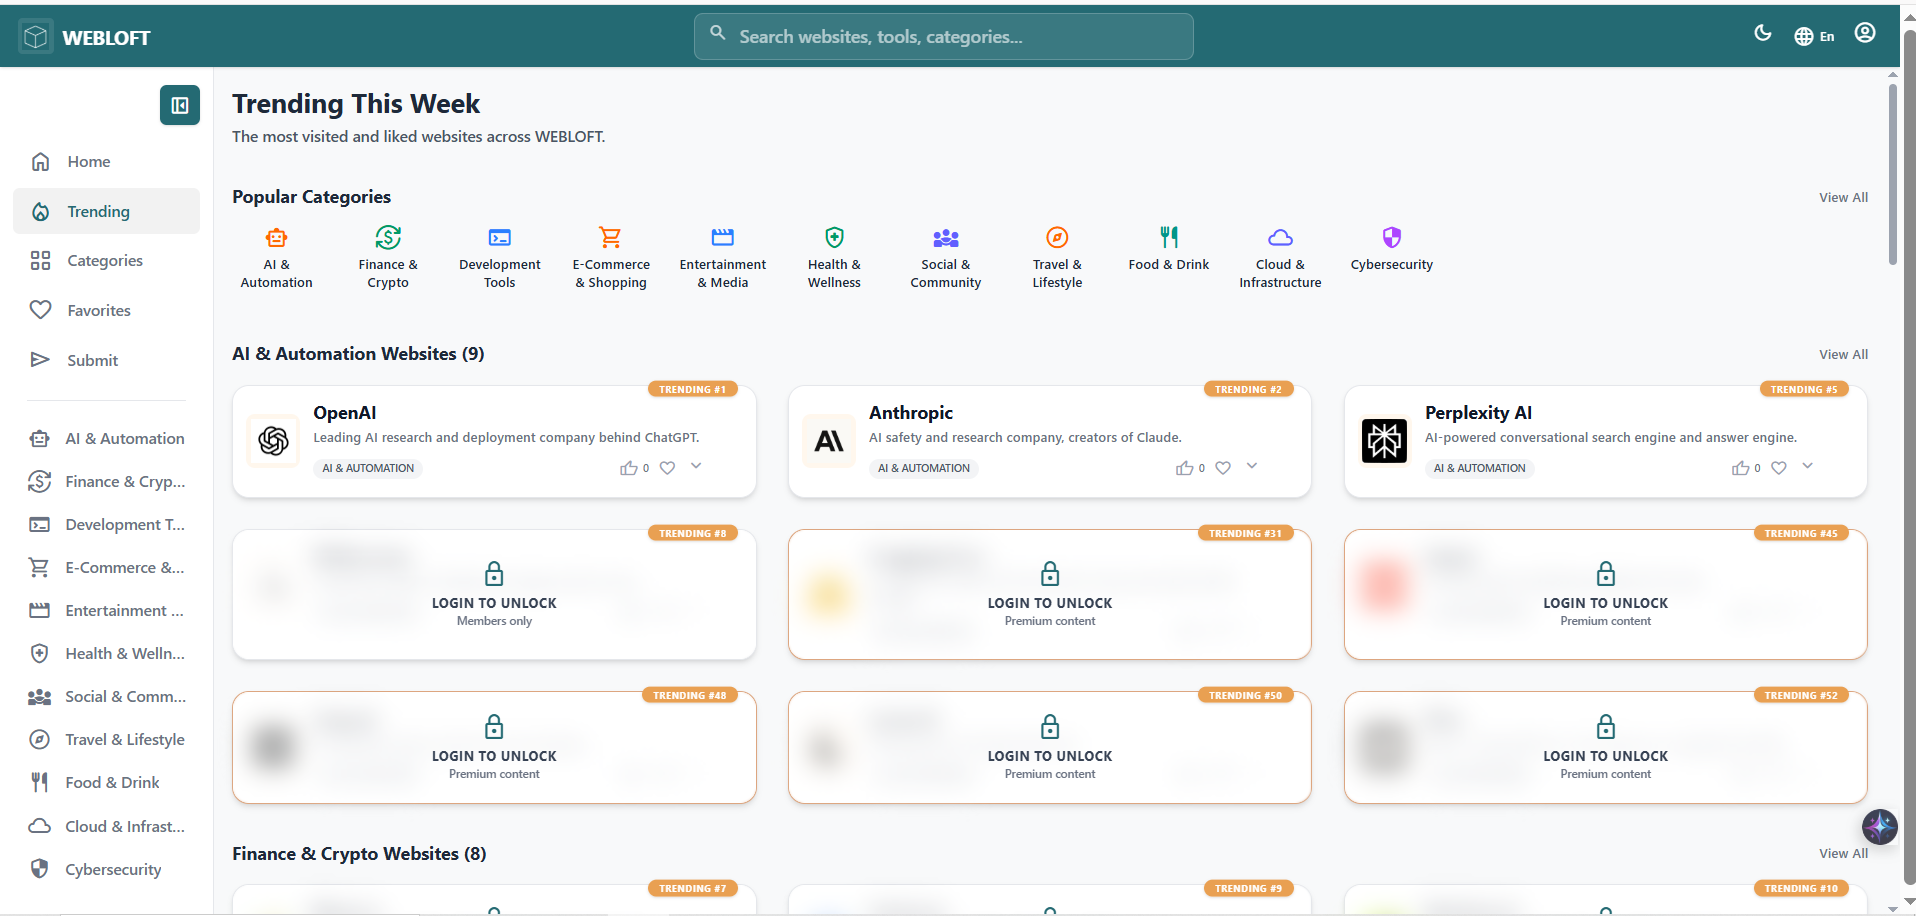Click the Cloud & Infrastructure icon
Viewport: 1916px width, 916px height.
pos(1280,238)
